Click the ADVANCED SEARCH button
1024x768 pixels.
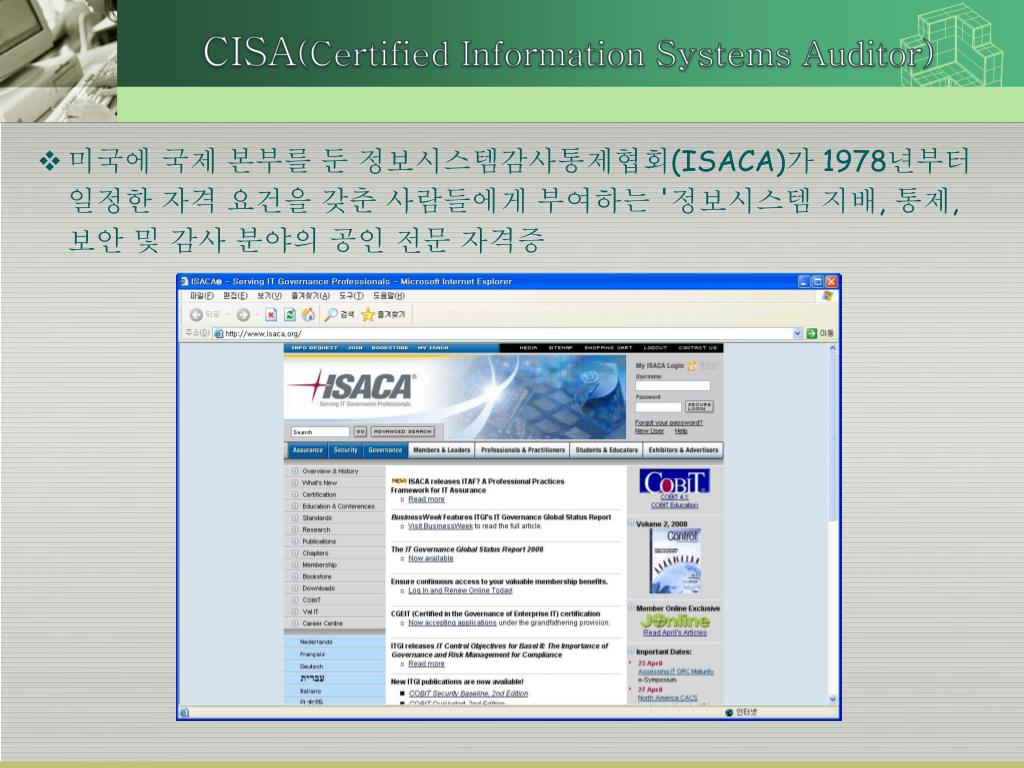402,432
